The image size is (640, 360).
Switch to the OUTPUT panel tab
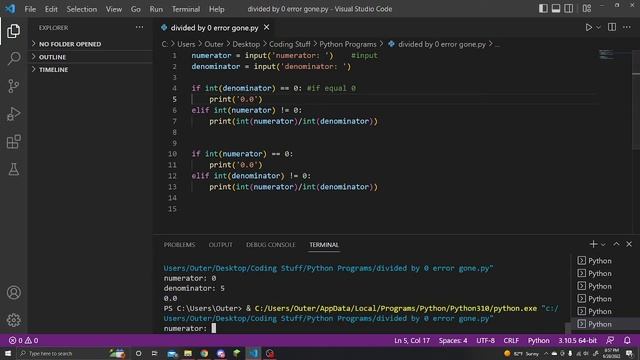pos(220,244)
